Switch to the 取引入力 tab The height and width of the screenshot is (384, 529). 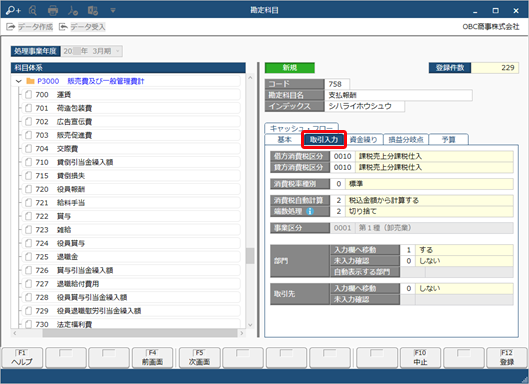tap(324, 139)
